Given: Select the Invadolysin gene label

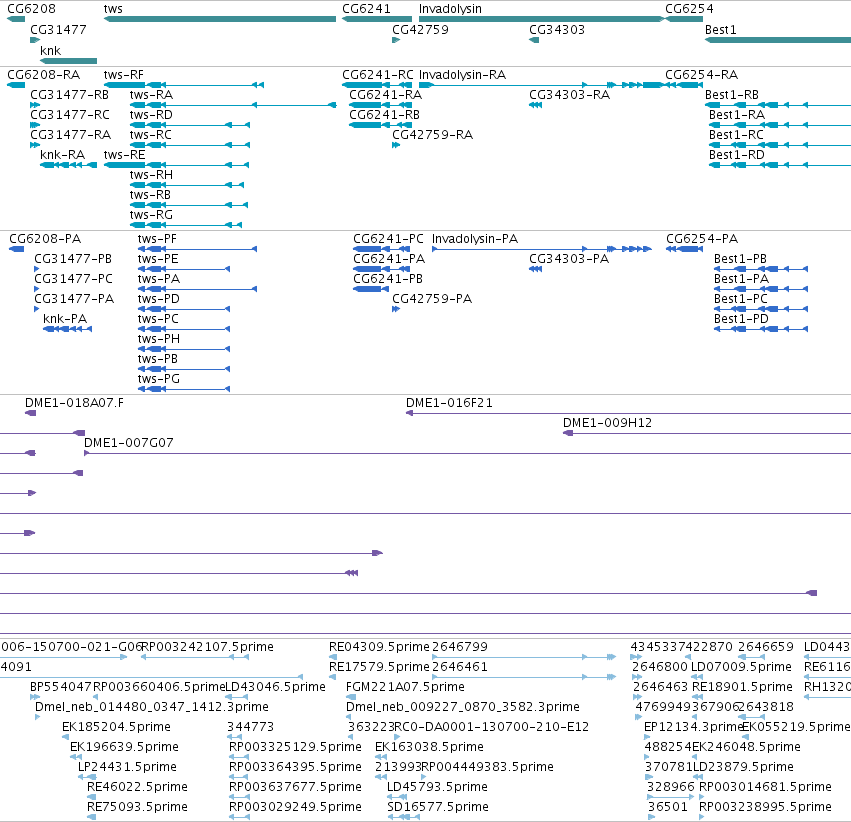Looking at the screenshot, I should (x=450, y=9).
